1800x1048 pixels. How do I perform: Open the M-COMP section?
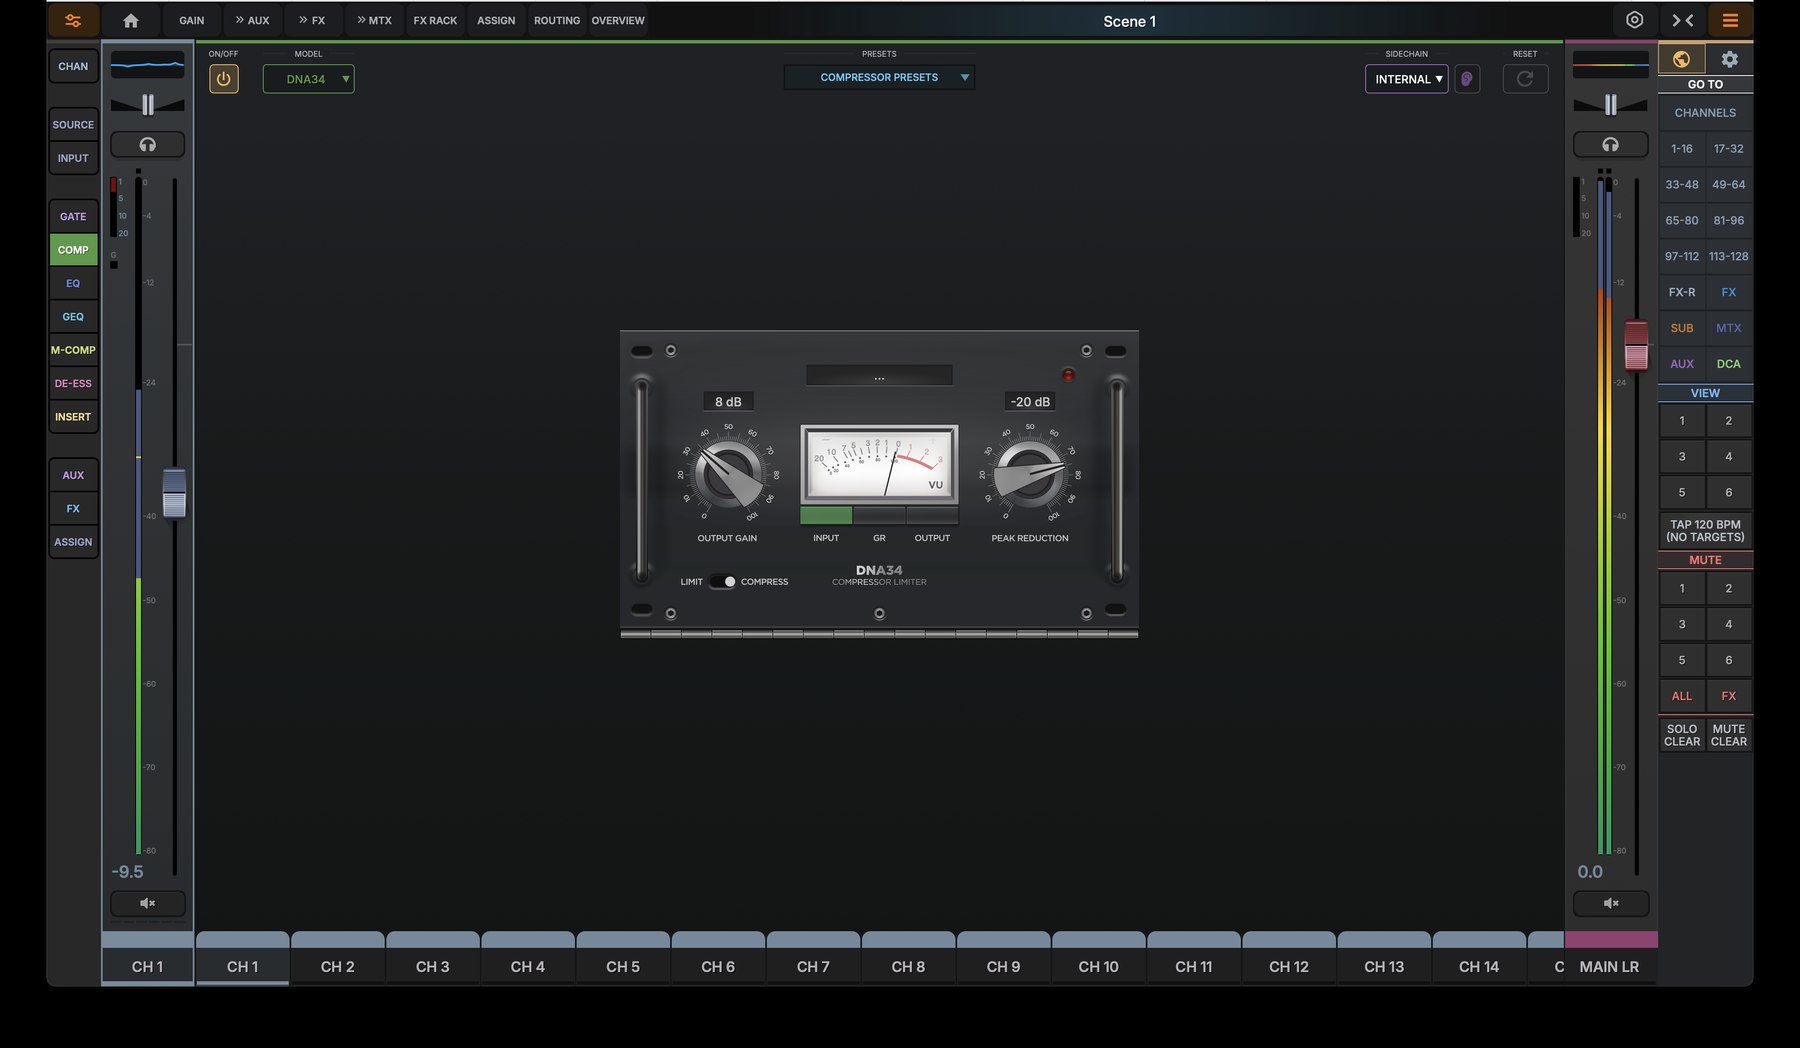tap(73, 350)
